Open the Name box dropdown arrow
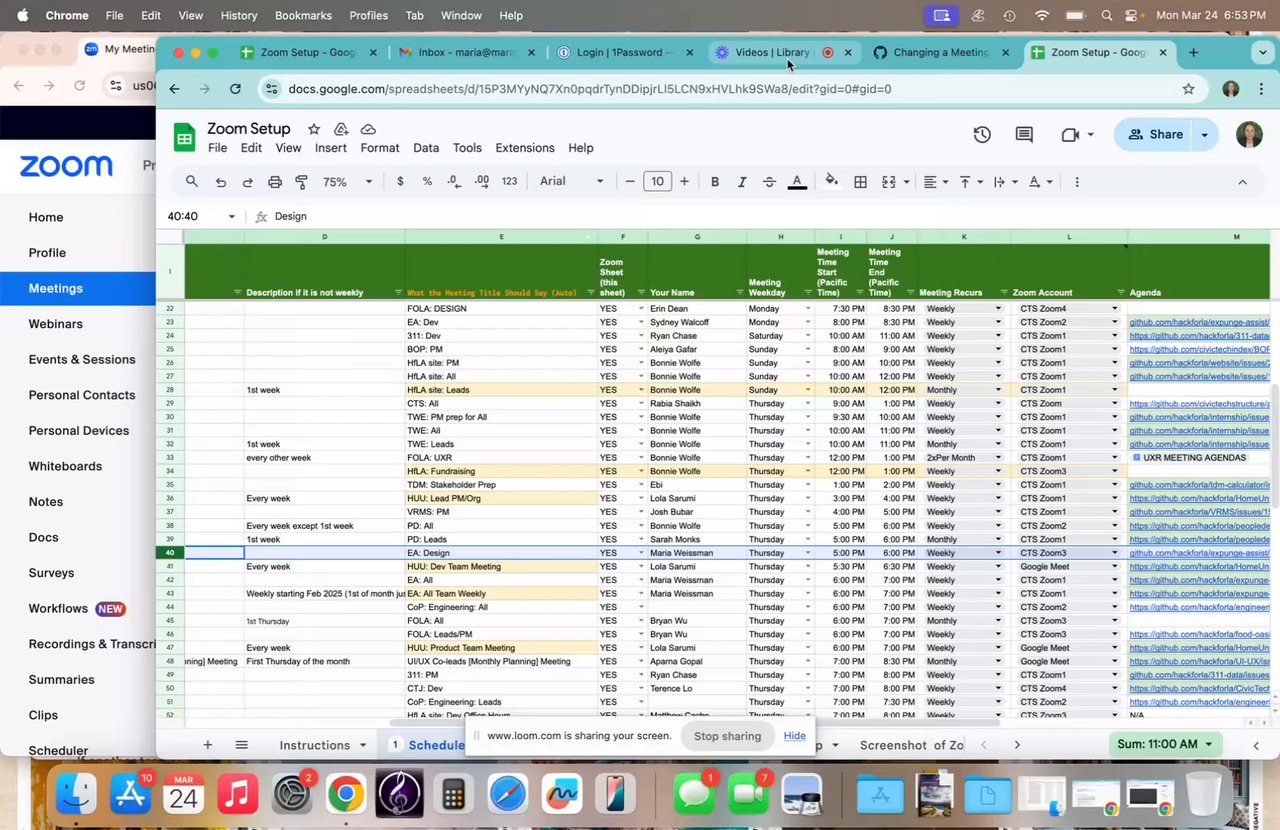Screen dimensions: 1280x830 click(231, 216)
